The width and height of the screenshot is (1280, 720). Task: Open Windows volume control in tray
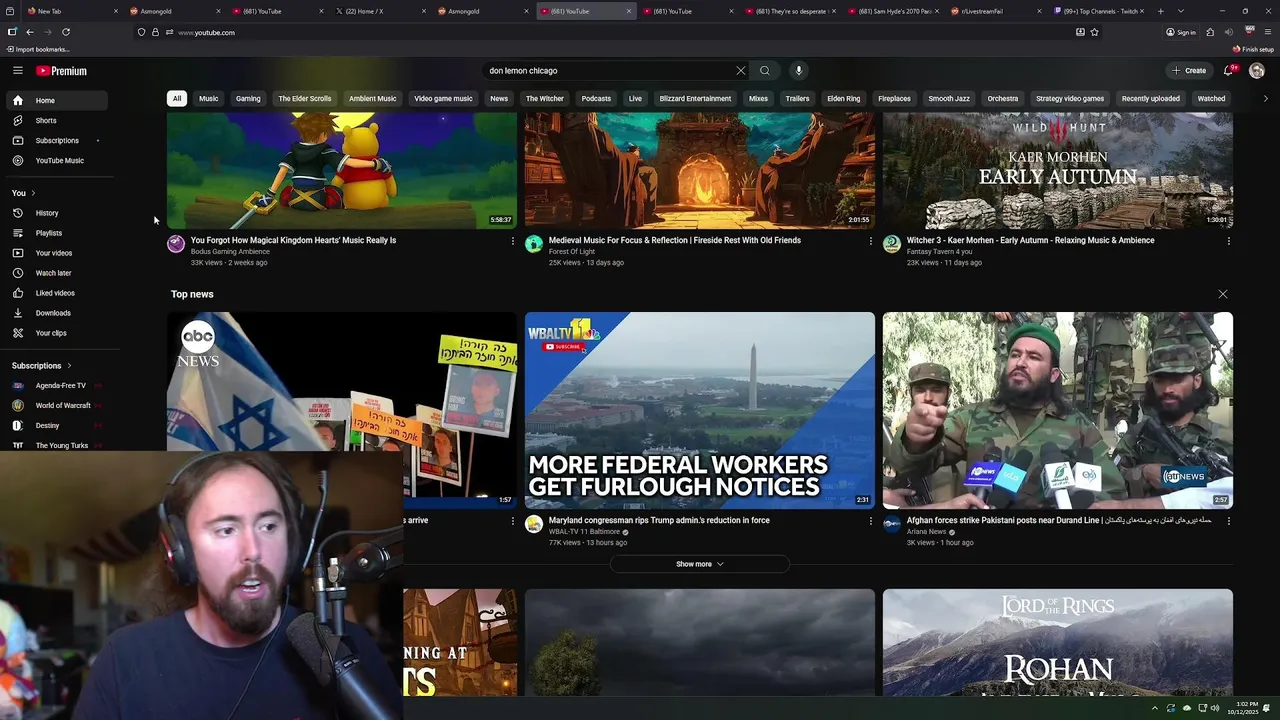click(x=1215, y=708)
